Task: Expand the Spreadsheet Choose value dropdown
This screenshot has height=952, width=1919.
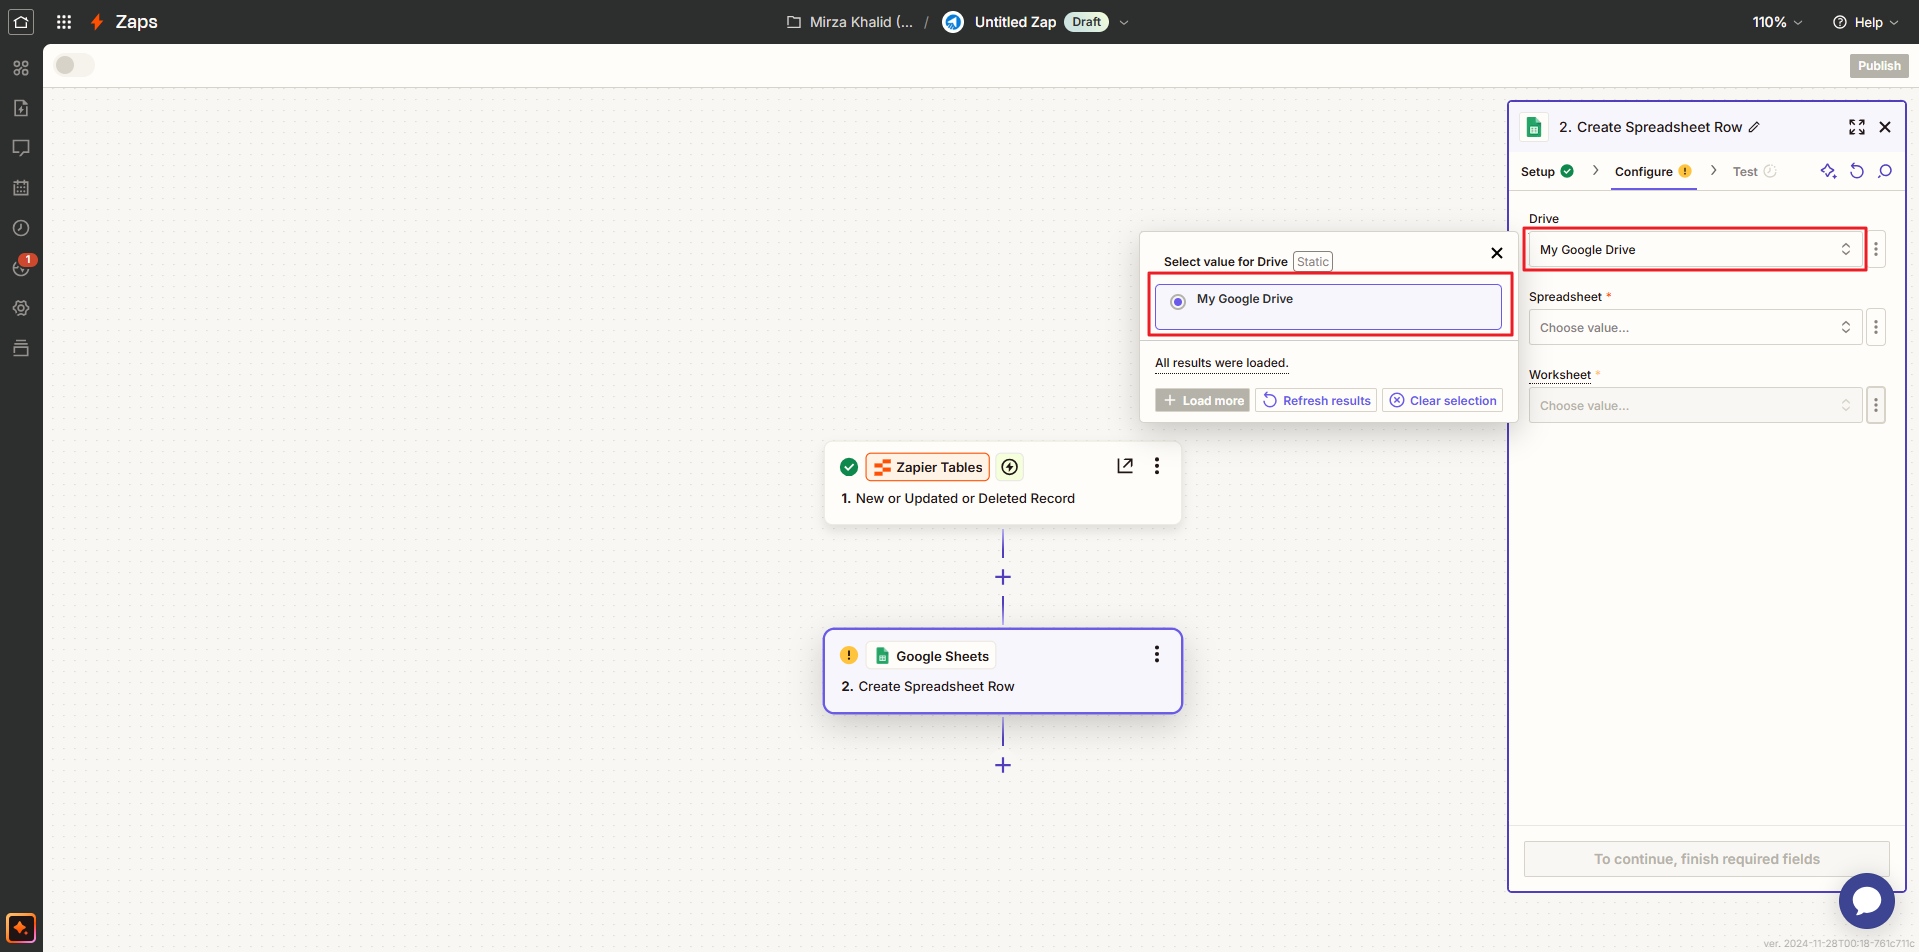Action: [1694, 328]
